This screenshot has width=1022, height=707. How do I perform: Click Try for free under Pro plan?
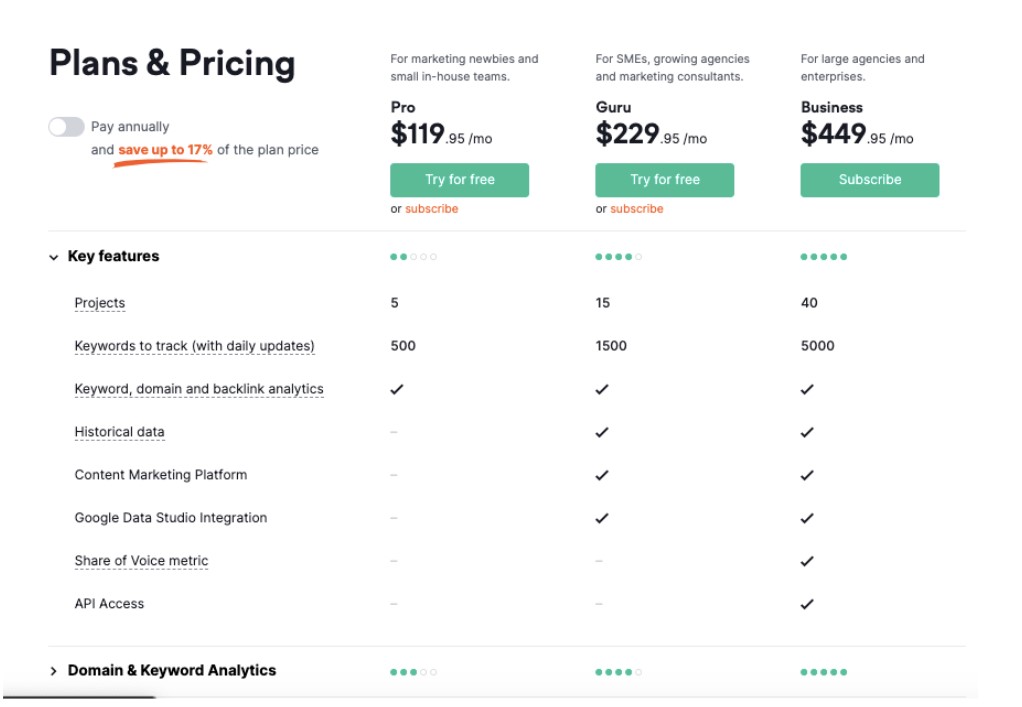click(x=459, y=180)
